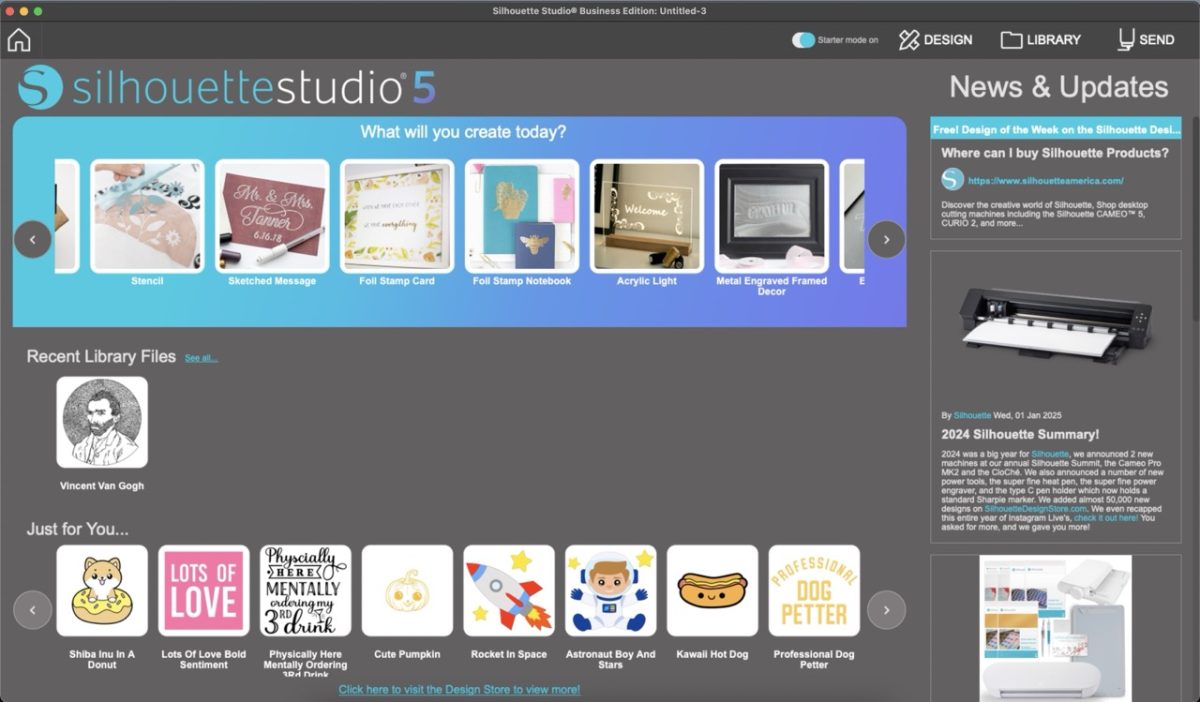Select the Rocket In Space design
Image resolution: width=1200 pixels, height=702 pixels.
click(509, 591)
